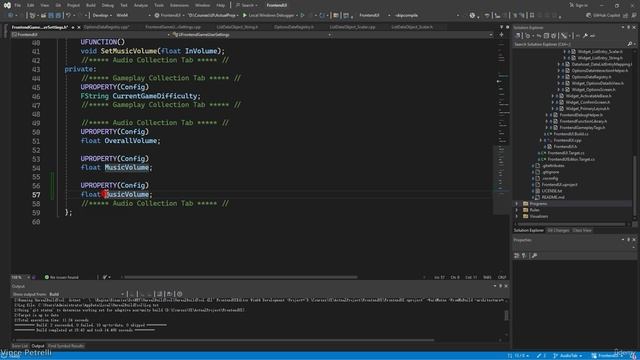Select Widget_ListEntry_Scalar.h in Solution Explorer
640x360 pixels.
tap(600, 52)
